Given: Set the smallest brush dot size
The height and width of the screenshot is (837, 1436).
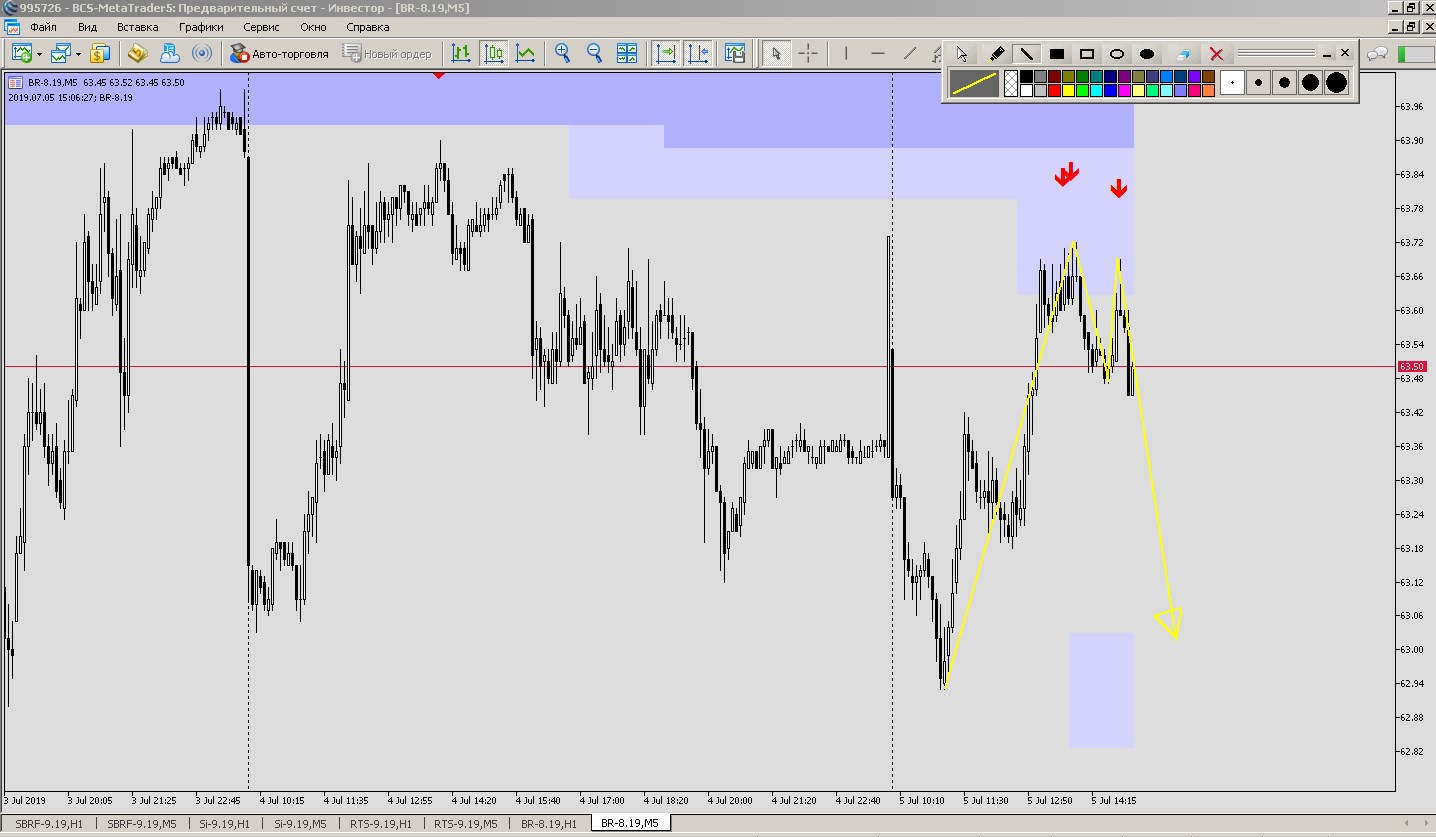Looking at the screenshot, I should (x=1232, y=83).
